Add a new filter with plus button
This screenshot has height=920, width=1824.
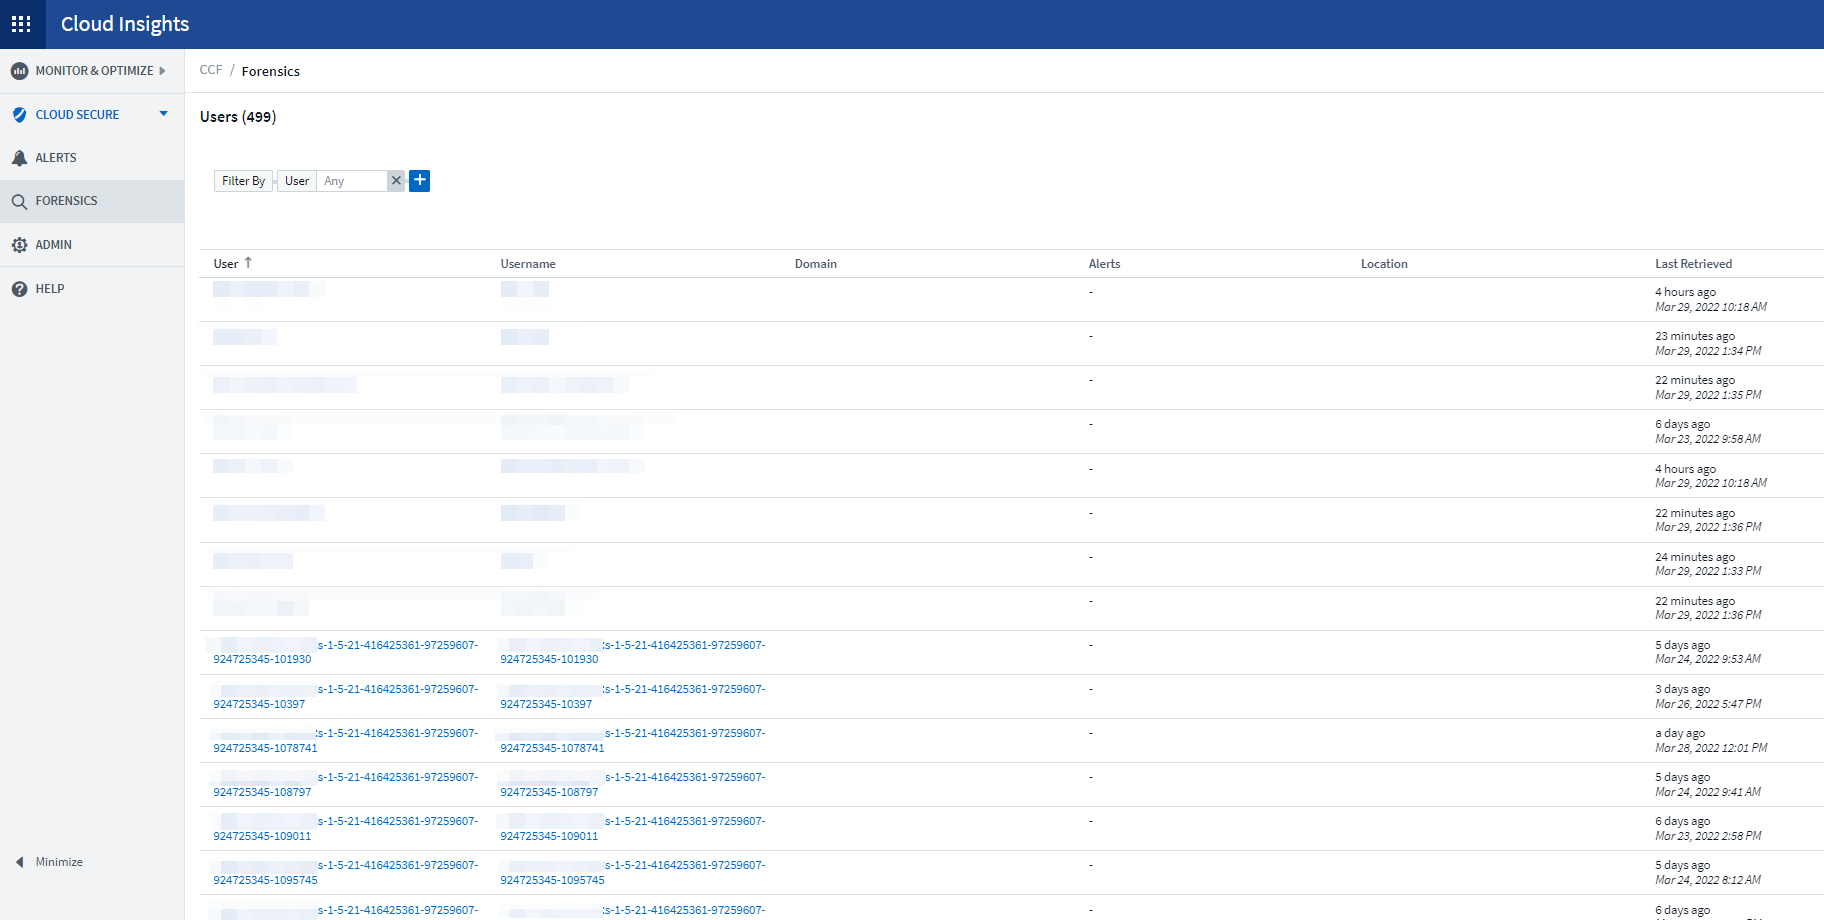420,181
